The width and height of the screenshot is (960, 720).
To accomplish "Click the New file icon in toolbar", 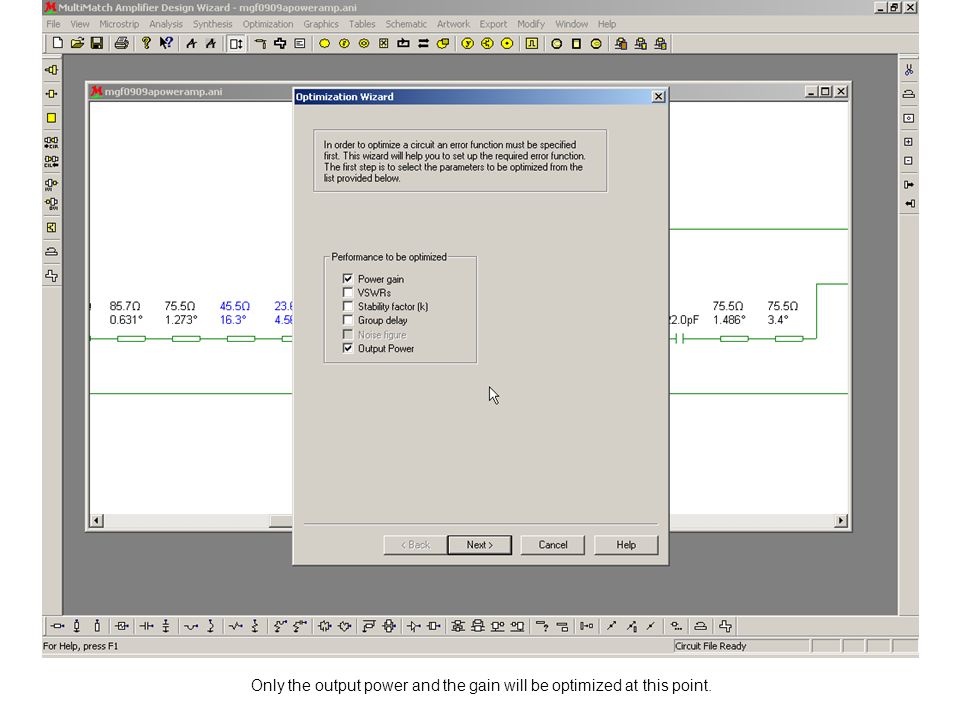I will click(57, 43).
